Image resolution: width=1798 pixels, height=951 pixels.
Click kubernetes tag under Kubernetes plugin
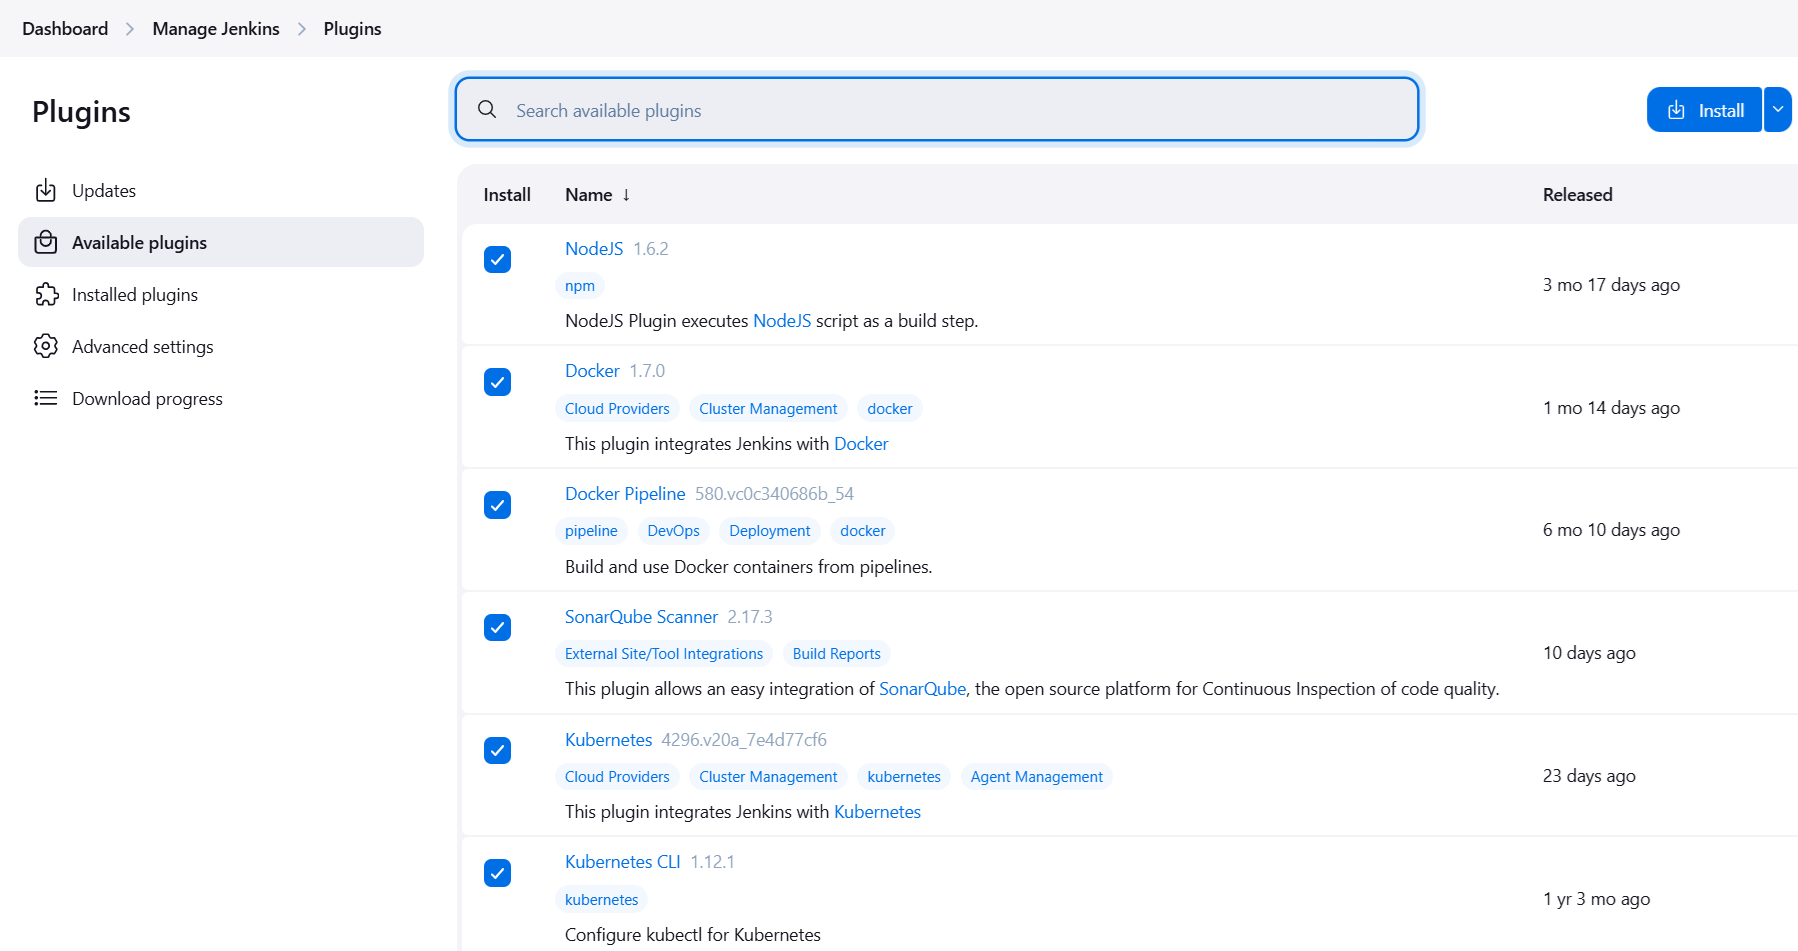(904, 777)
